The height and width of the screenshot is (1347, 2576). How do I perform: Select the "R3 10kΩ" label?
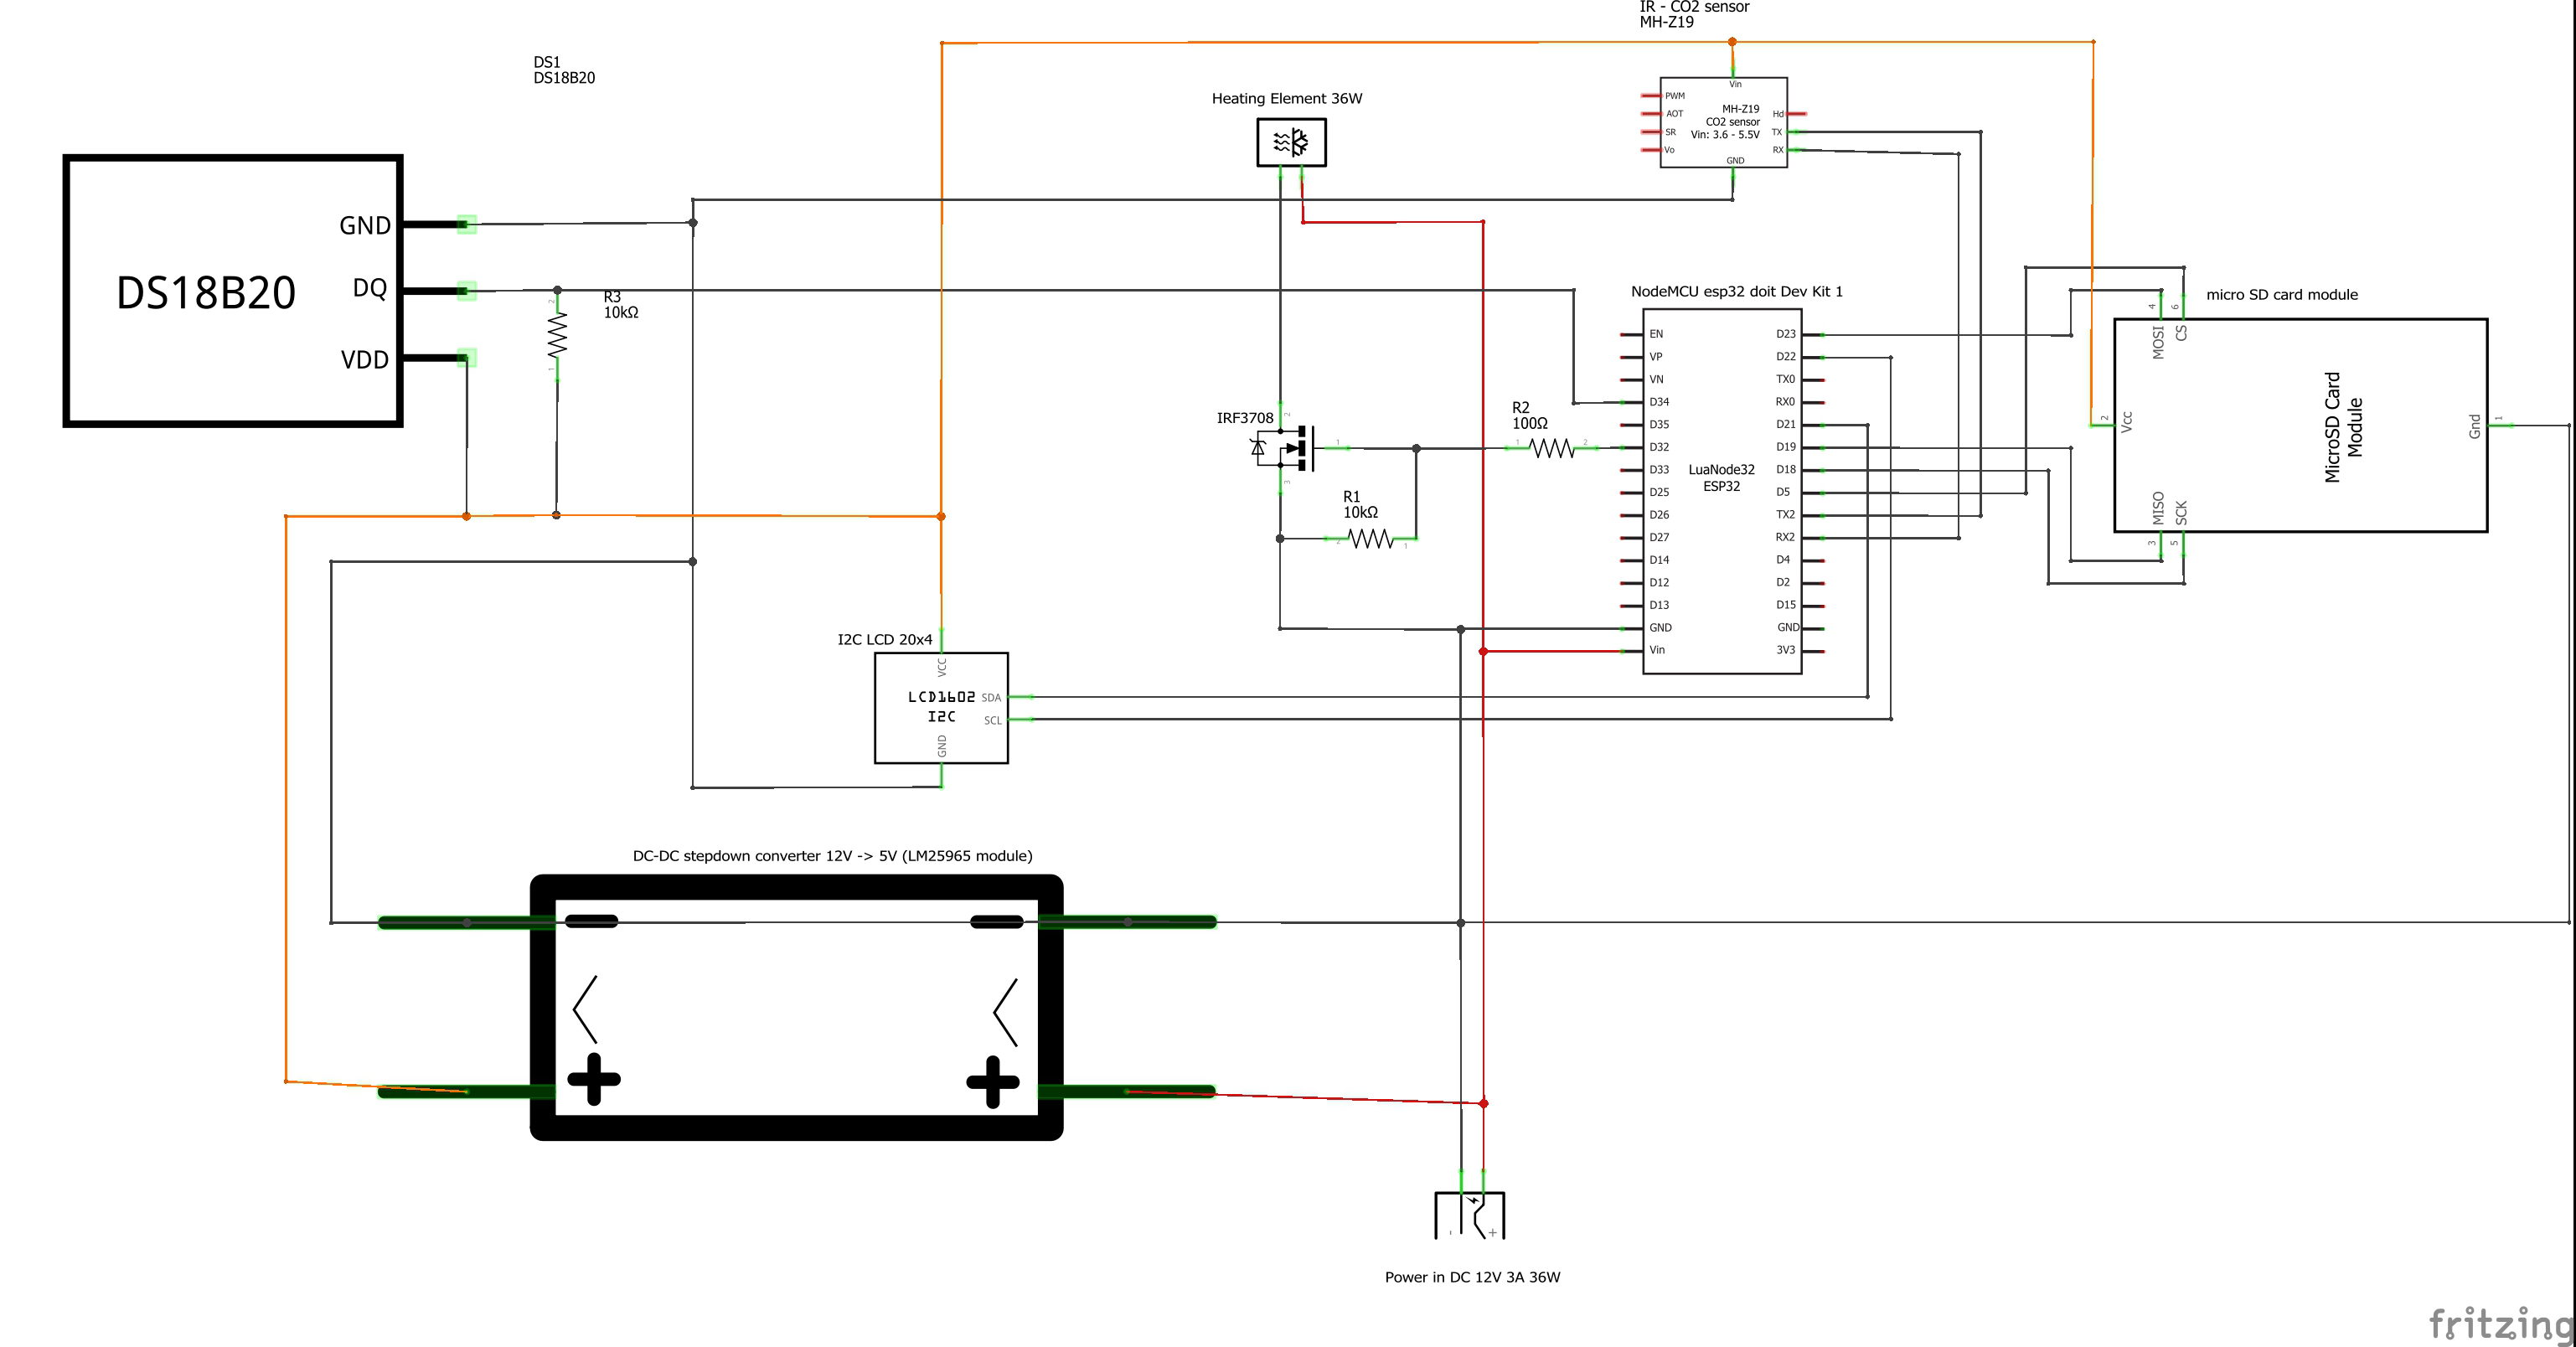tap(621, 305)
